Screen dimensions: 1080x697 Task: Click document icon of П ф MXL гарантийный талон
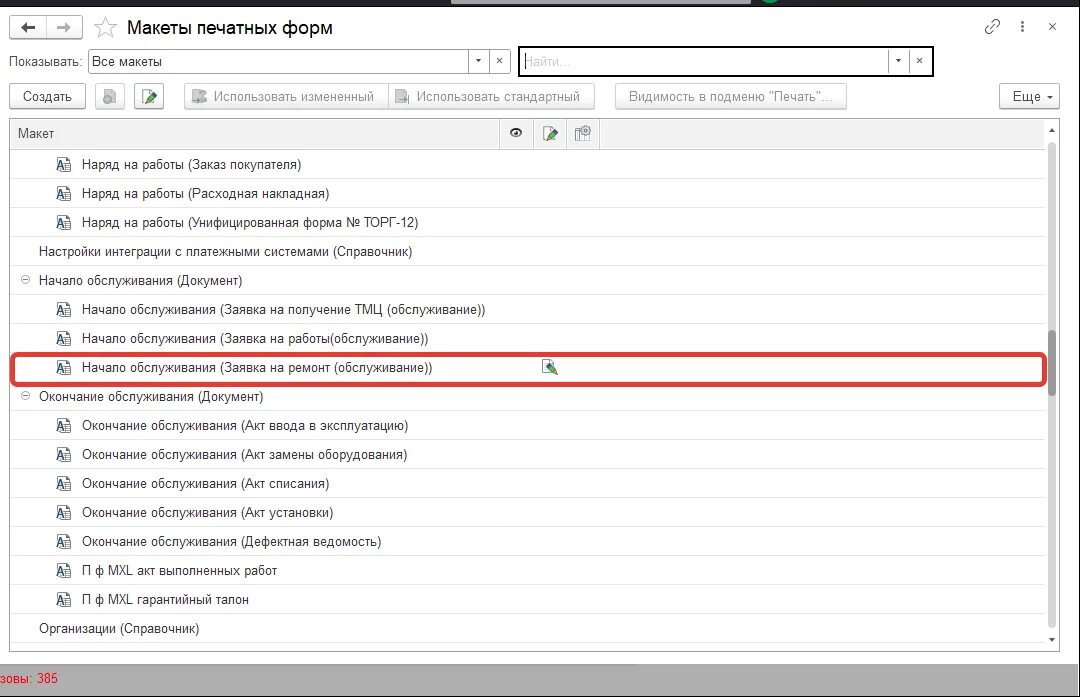[x=63, y=599]
